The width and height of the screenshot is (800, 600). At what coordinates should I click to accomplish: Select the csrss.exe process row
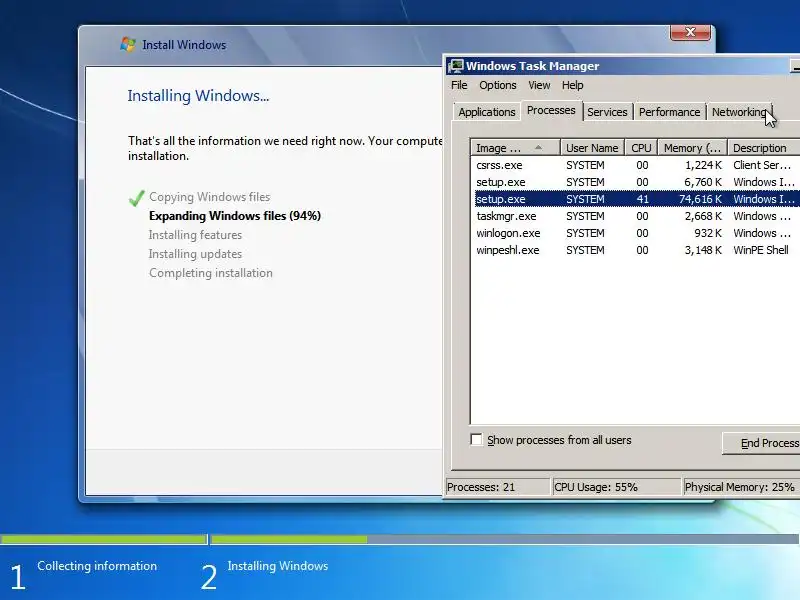tap(635, 165)
